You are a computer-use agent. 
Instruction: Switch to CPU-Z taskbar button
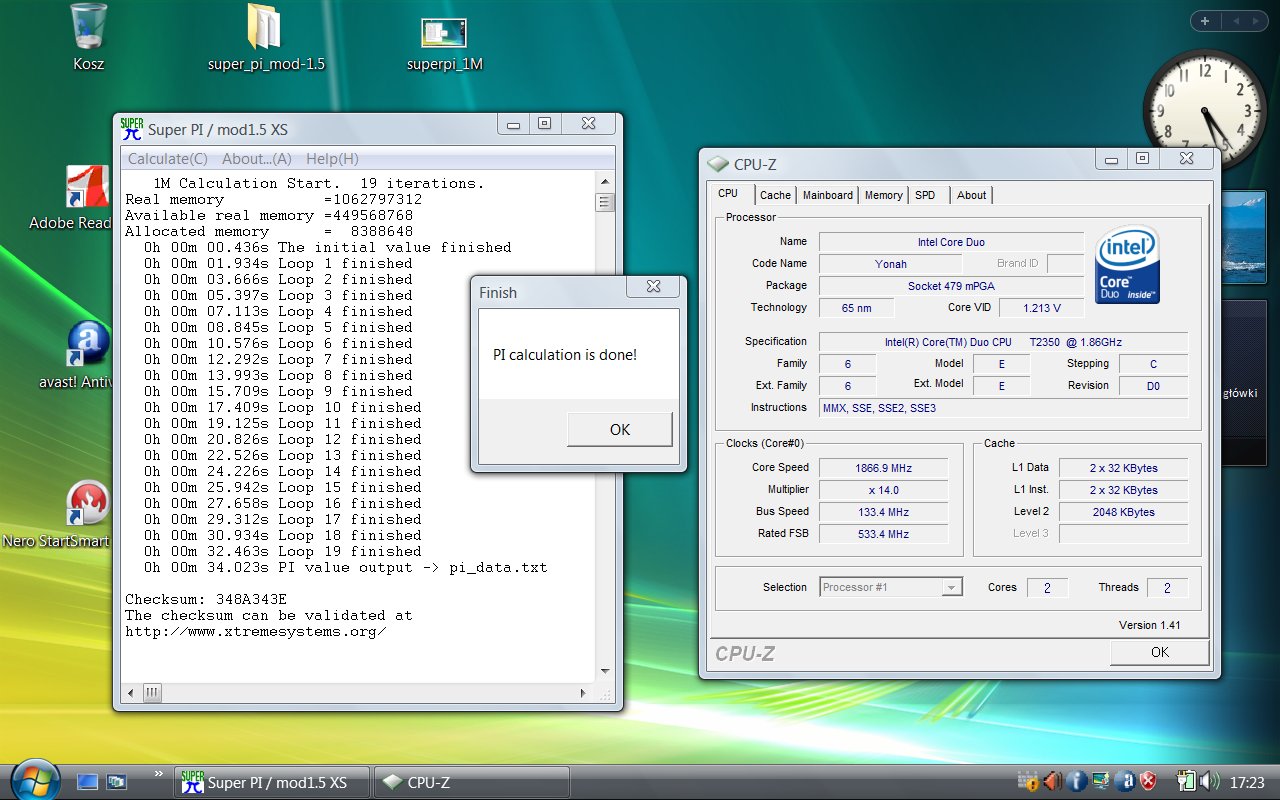[471, 782]
